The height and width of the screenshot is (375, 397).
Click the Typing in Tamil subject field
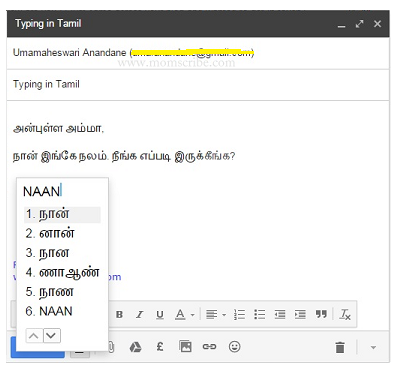[198, 84]
